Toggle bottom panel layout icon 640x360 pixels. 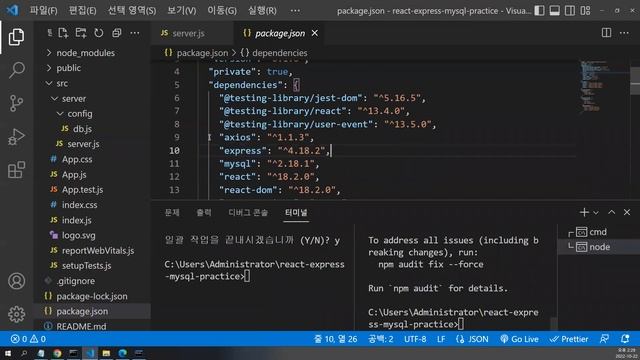point(555,11)
